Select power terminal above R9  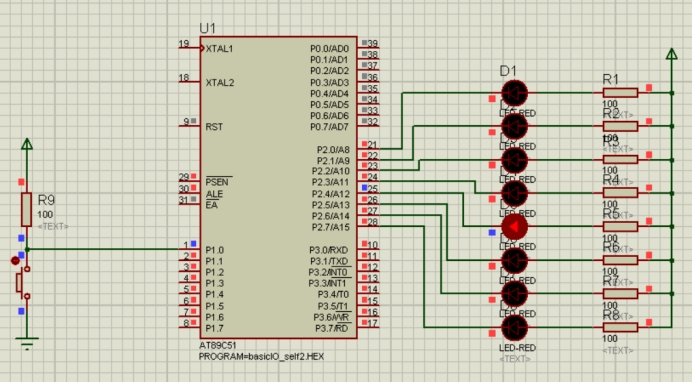pos(27,144)
